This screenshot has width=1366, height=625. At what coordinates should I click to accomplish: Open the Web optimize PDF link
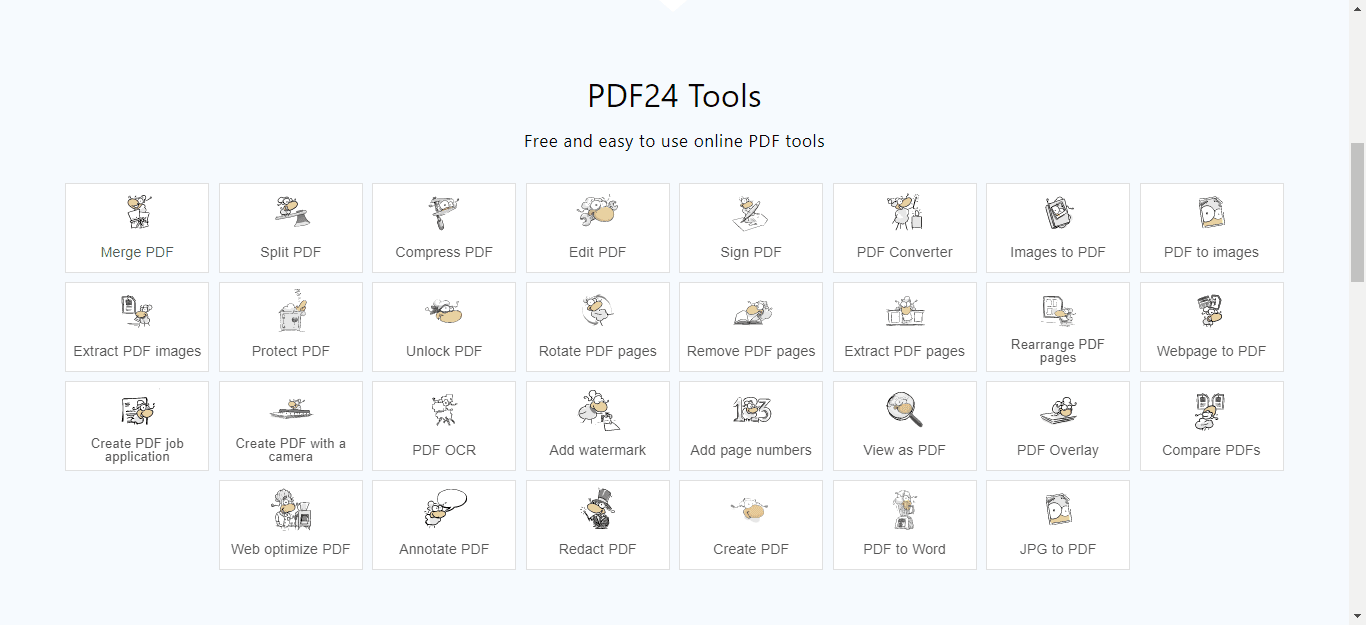[291, 525]
